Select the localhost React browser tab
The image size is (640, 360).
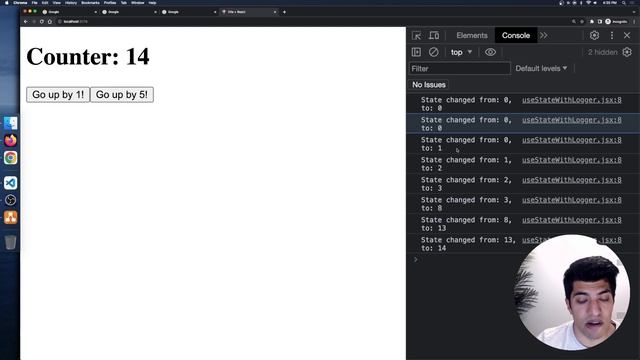(249, 12)
